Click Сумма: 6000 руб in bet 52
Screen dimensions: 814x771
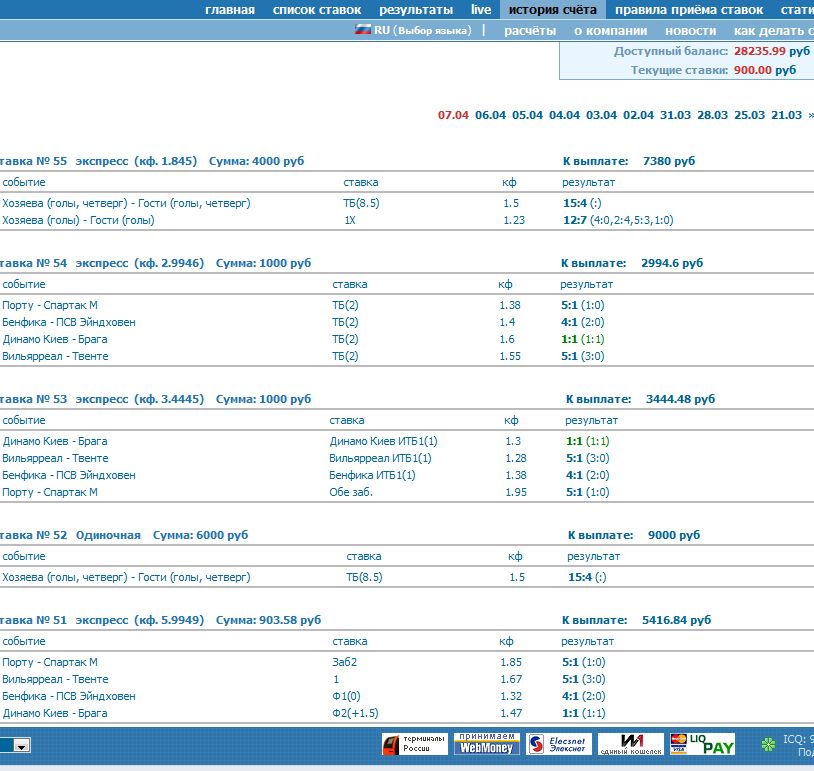tap(200, 535)
